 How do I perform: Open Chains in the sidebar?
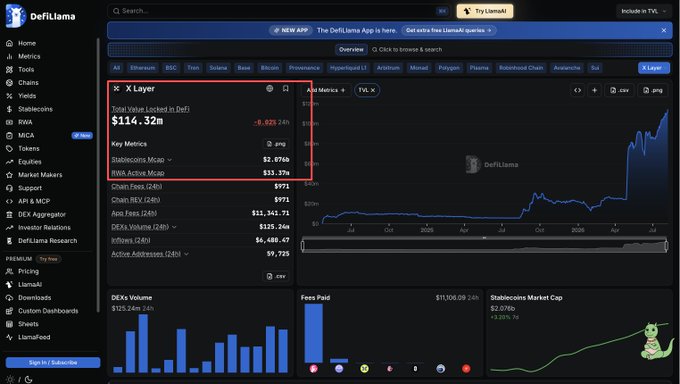[x=23, y=82]
